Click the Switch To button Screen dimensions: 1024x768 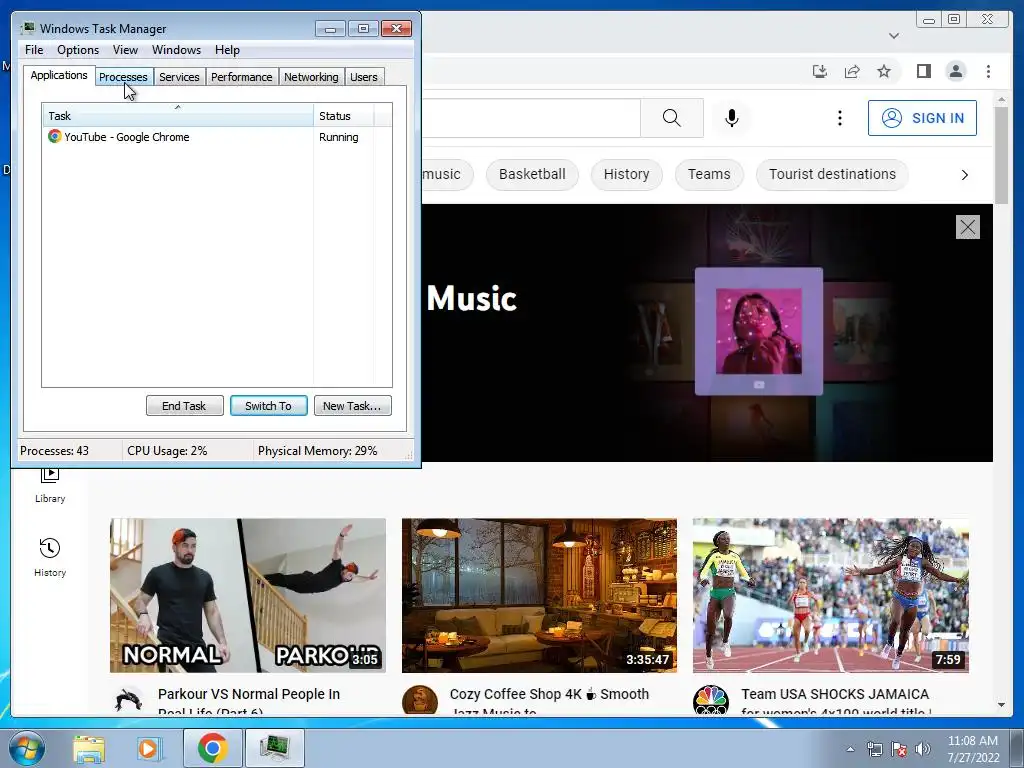tap(268, 406)
